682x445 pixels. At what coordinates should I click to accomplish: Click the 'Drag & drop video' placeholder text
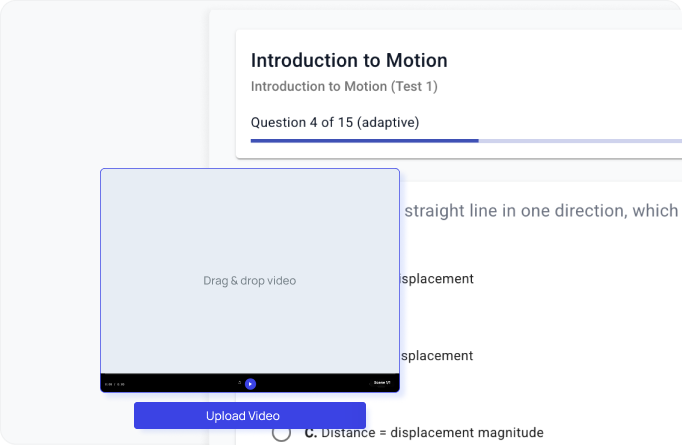pyautogui.click(x=249, y=281)
